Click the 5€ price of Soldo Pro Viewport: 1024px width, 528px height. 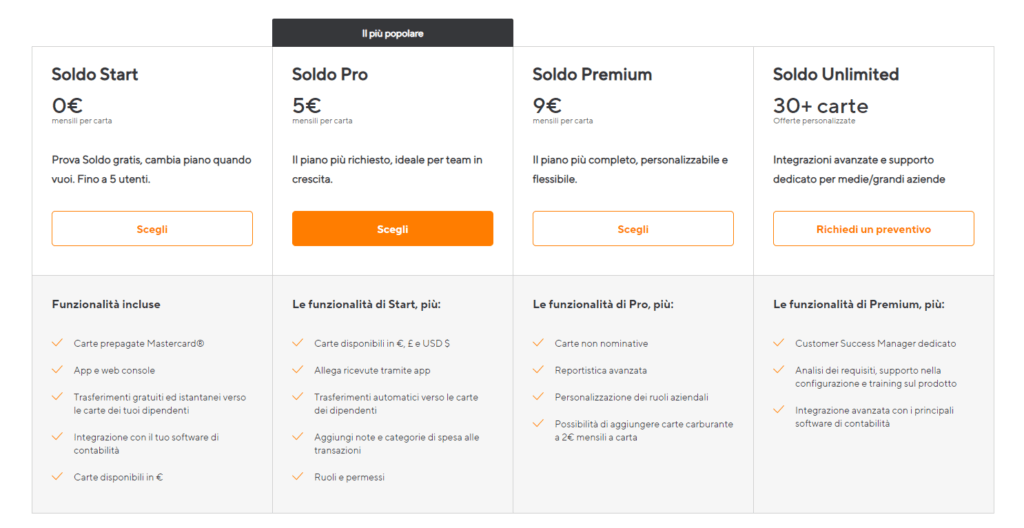pos(306,105)
